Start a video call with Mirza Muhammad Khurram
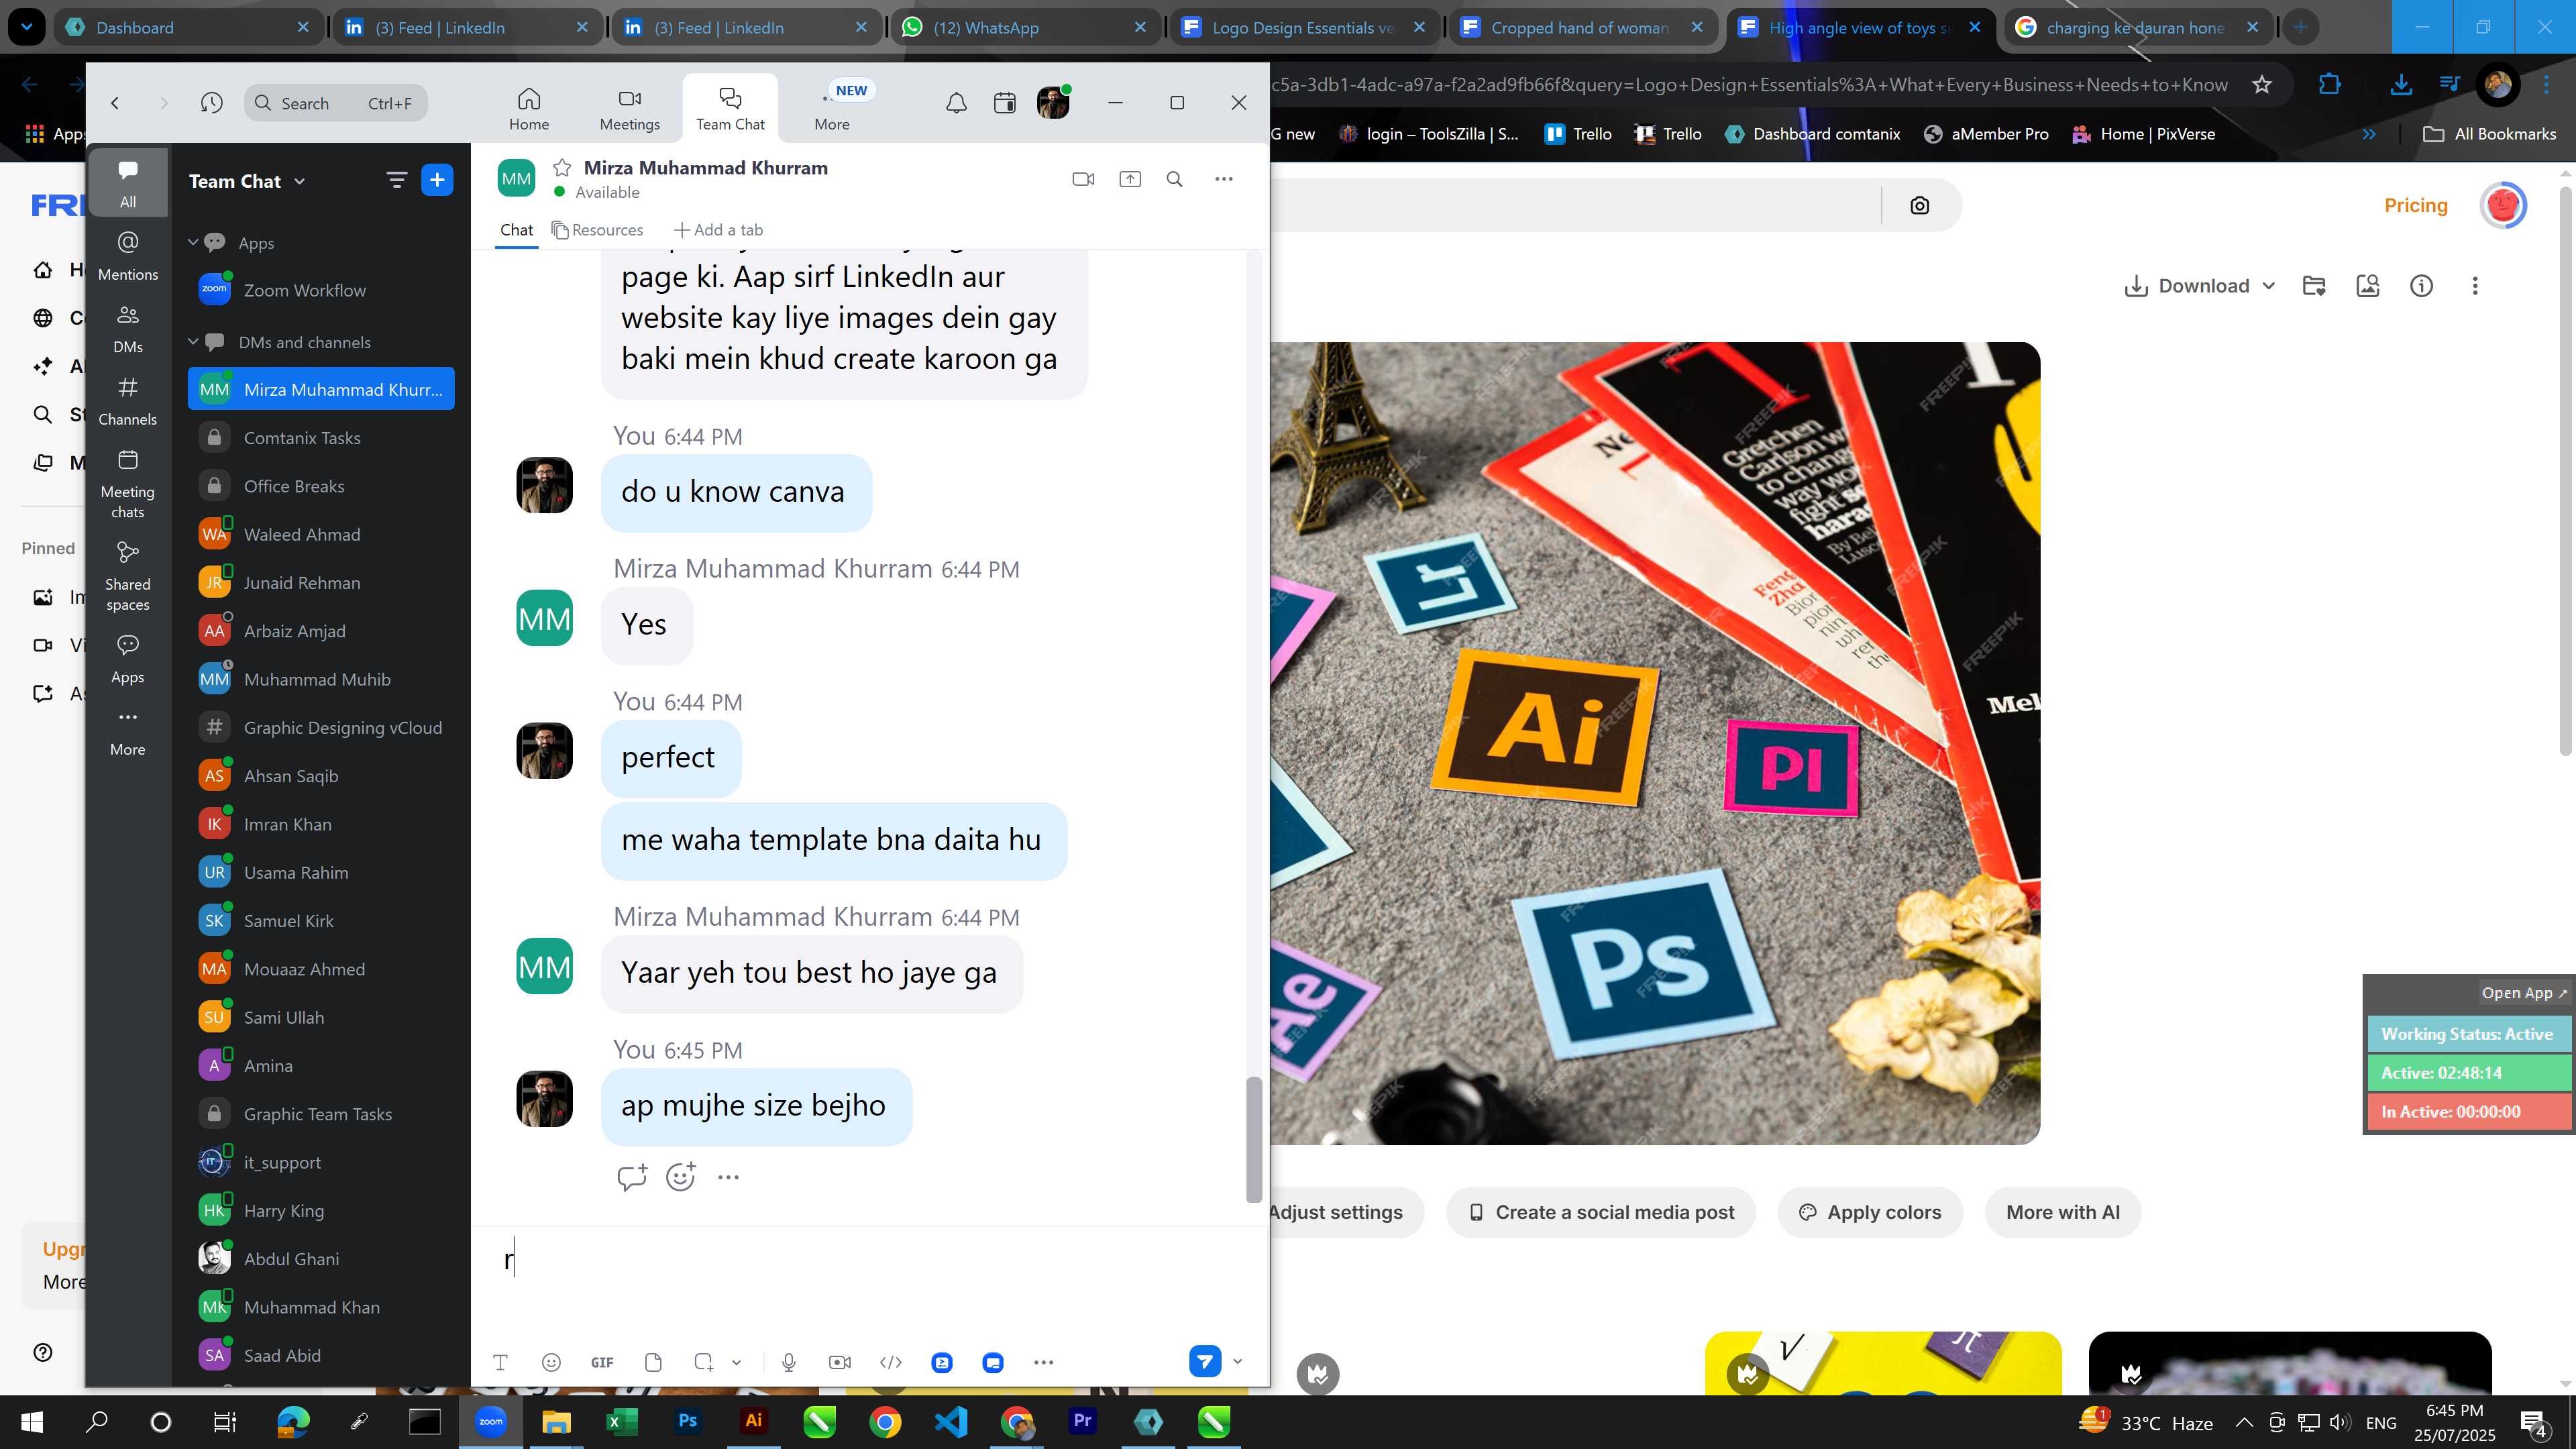 point(1083,179)
